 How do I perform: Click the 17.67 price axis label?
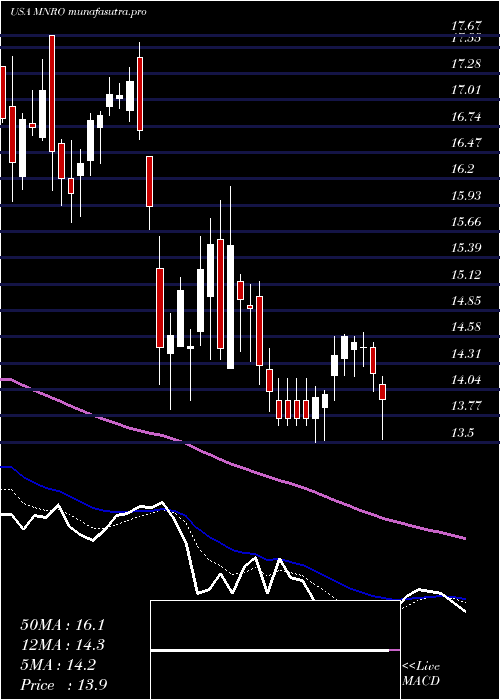click(466, 28)
